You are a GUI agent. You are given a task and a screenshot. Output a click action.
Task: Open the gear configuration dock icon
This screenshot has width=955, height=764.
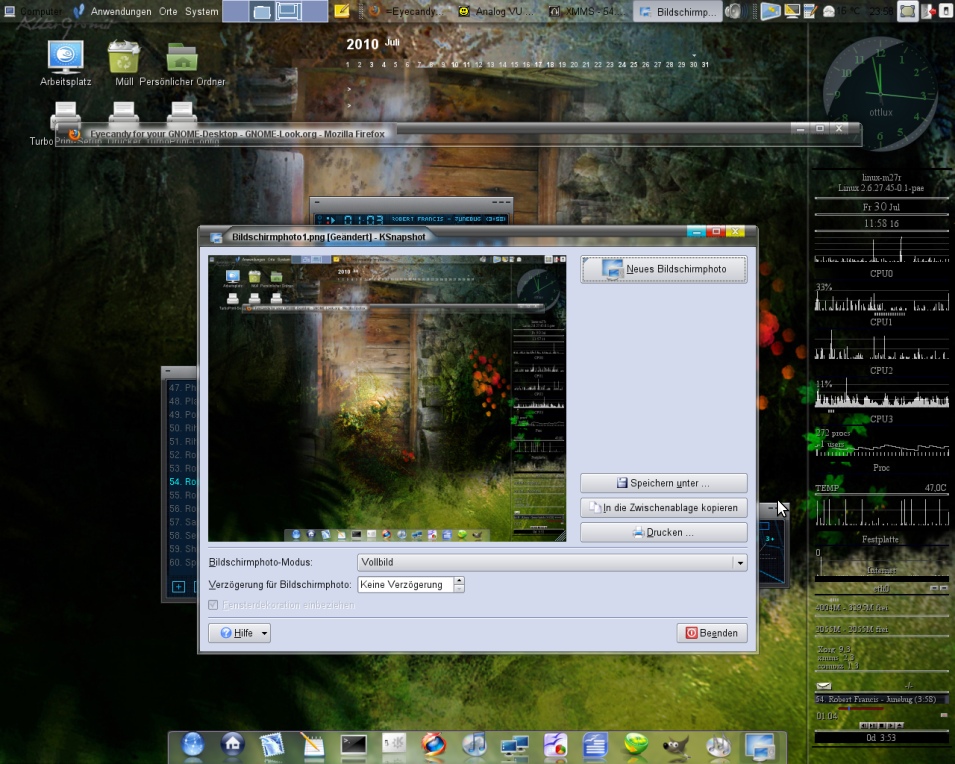click(394, 743)
